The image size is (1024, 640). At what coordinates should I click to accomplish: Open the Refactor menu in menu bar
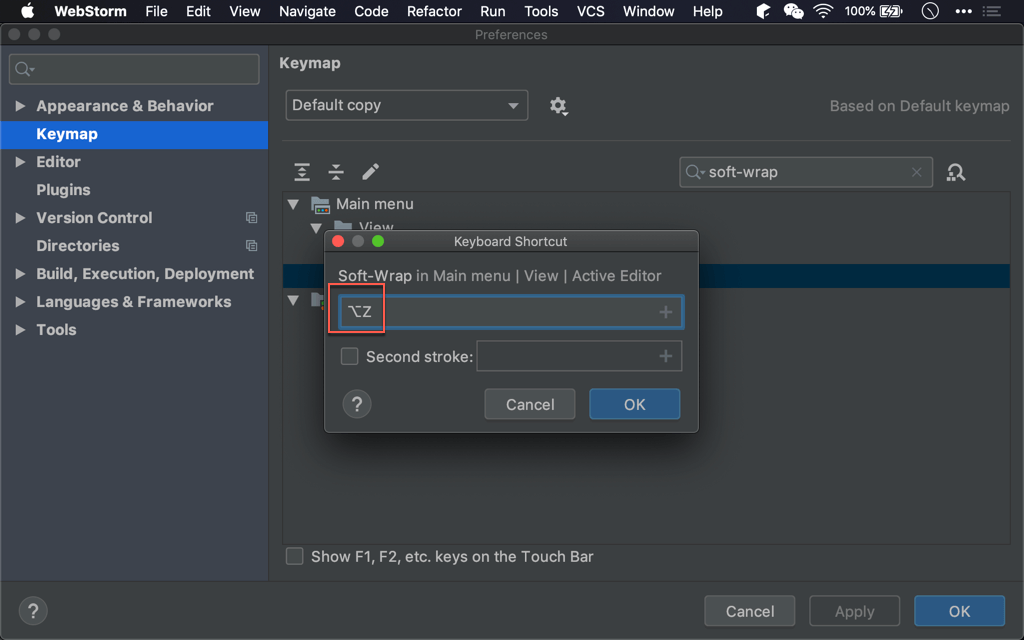pyautogui.click(x=434, y=11)
